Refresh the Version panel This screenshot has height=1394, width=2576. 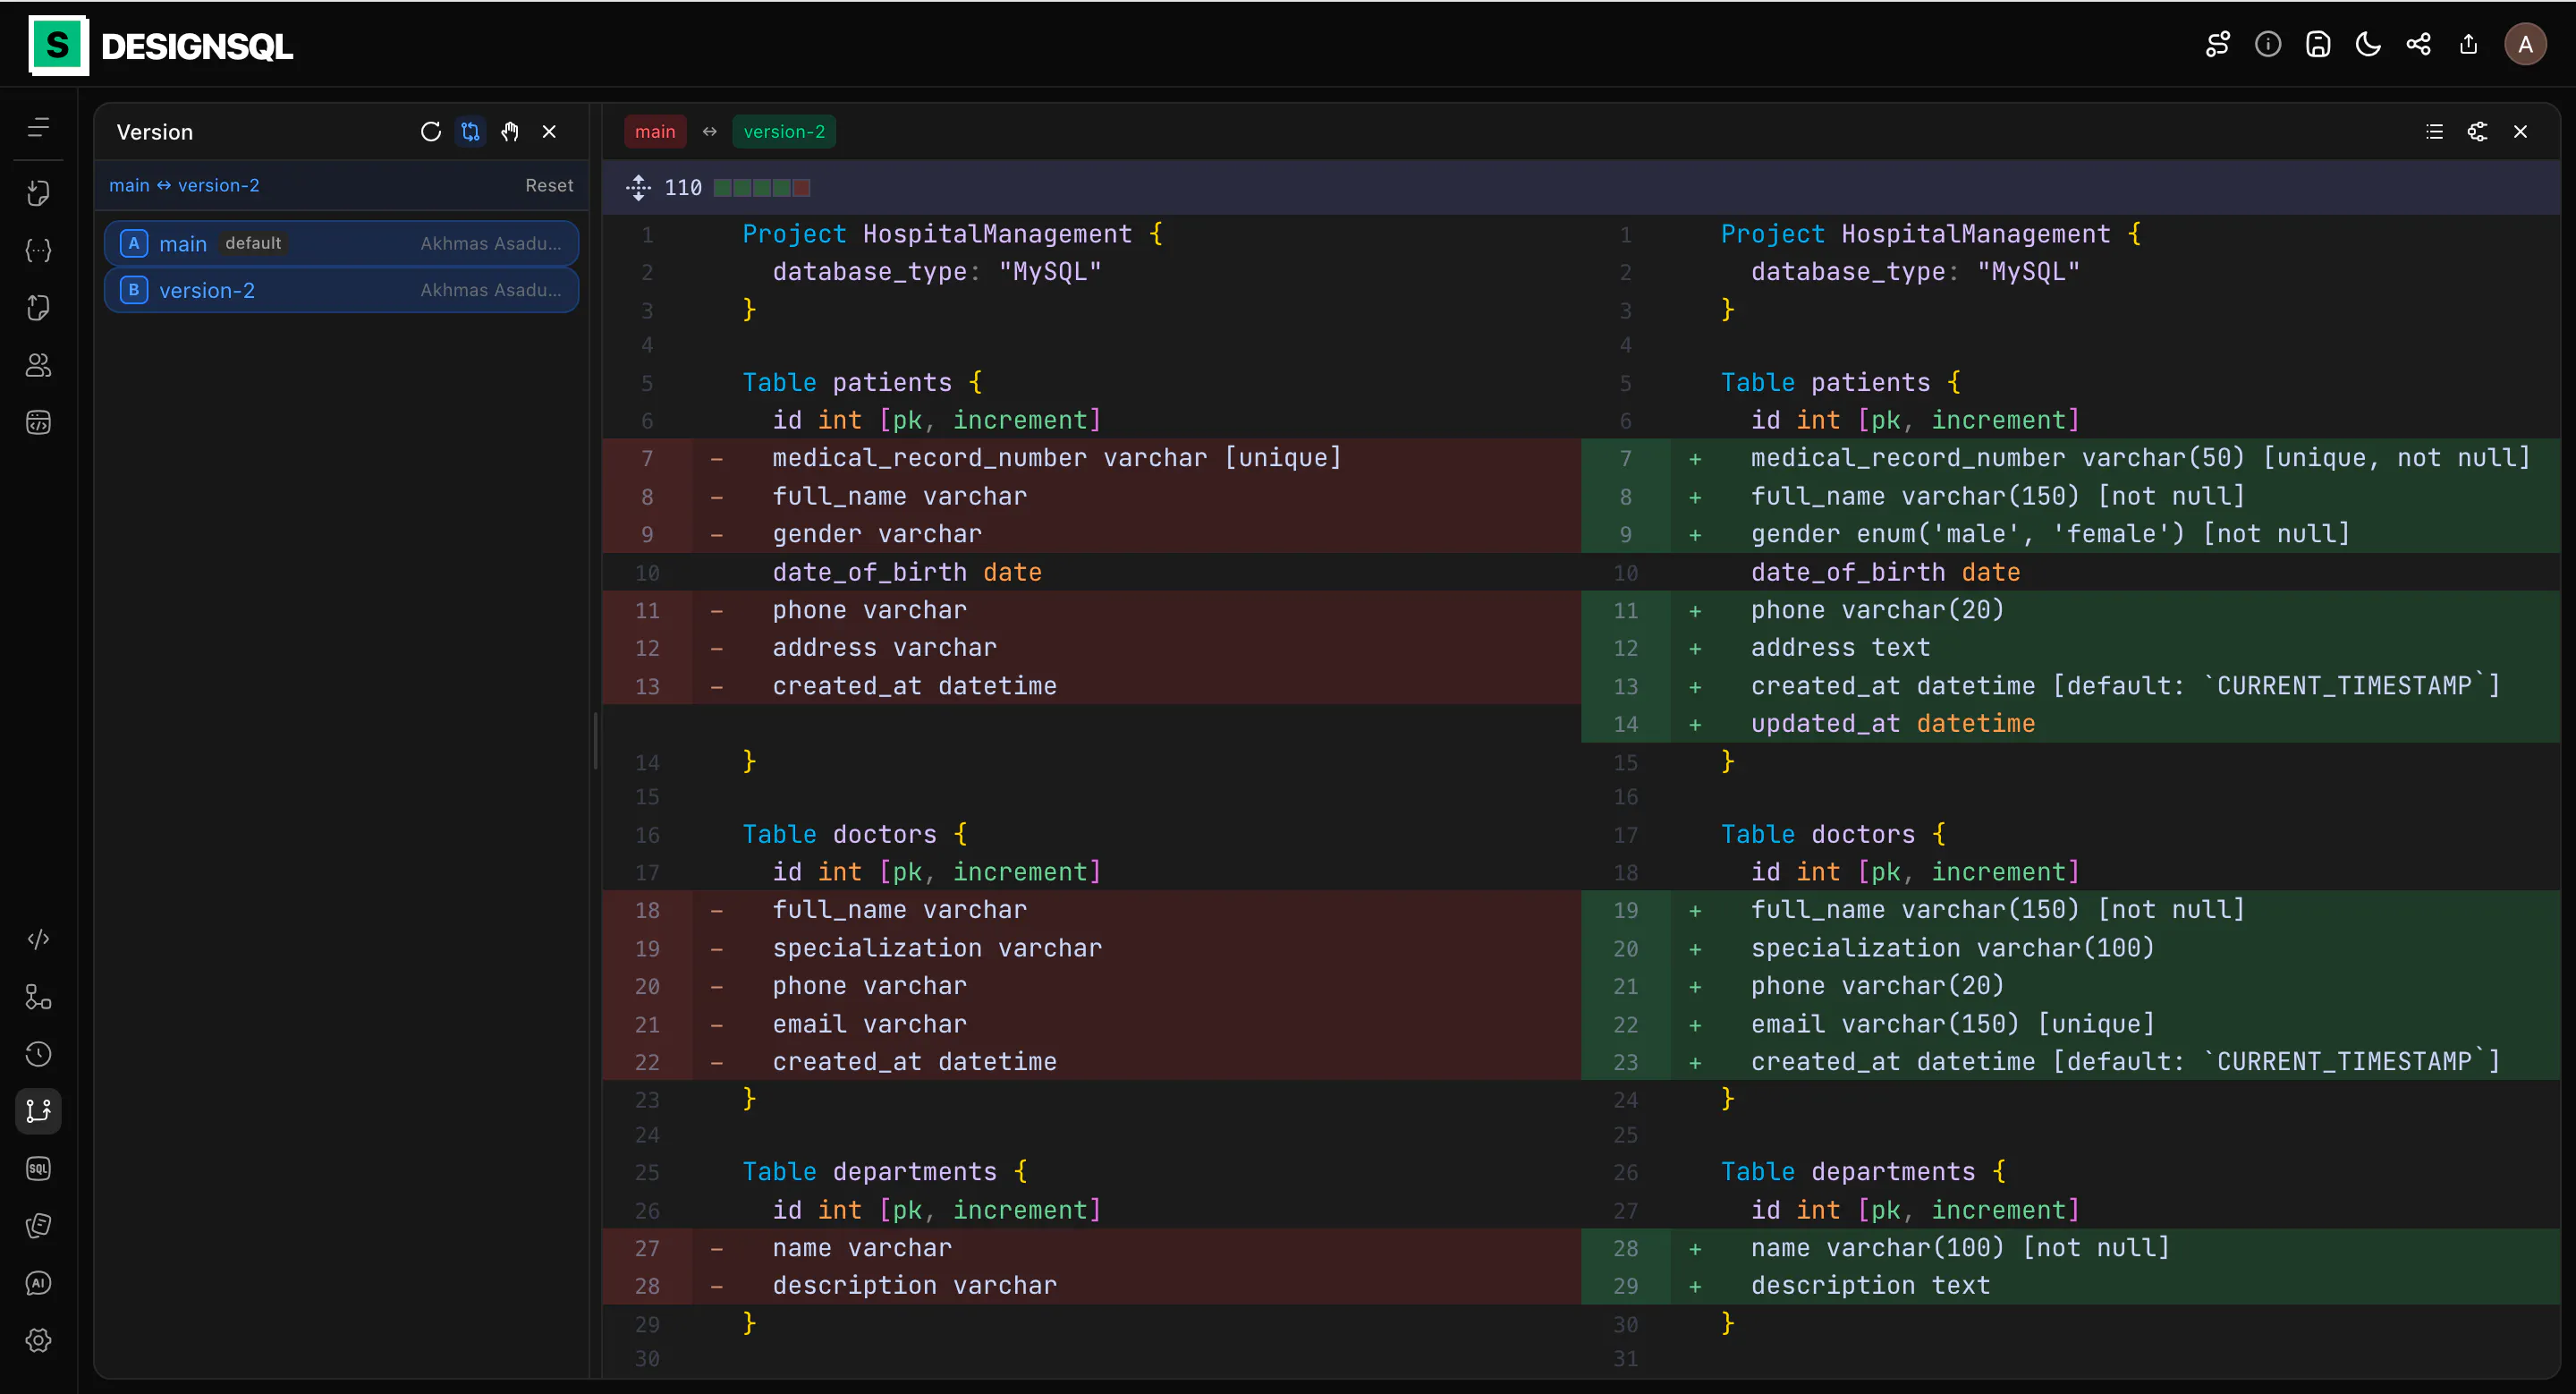pos(431,132)
